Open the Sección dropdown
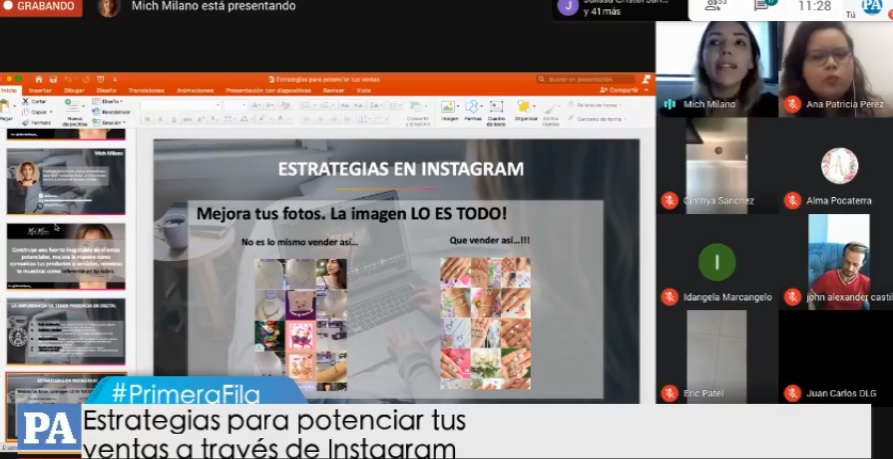The width and height of the screenshot is (893, 459). (x=110, y=122)
